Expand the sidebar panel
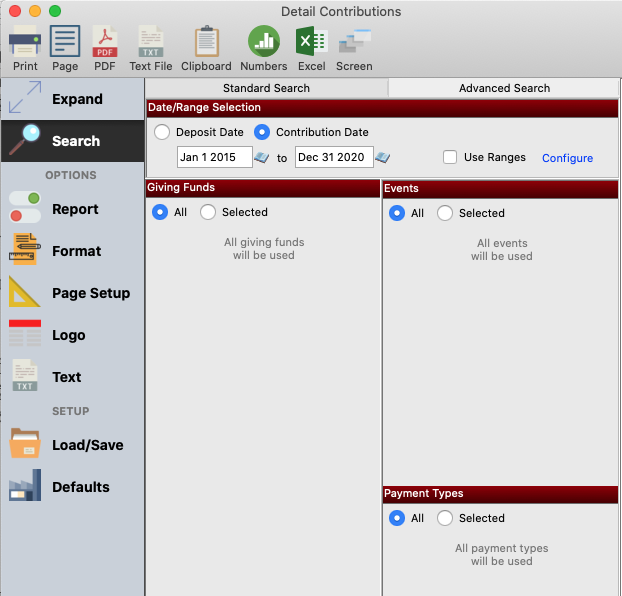This screenshot has height=596, width=622. 72,99
